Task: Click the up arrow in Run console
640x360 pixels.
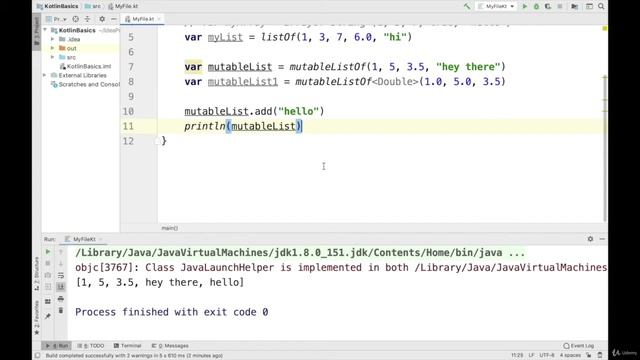Action: coord(61,252)
